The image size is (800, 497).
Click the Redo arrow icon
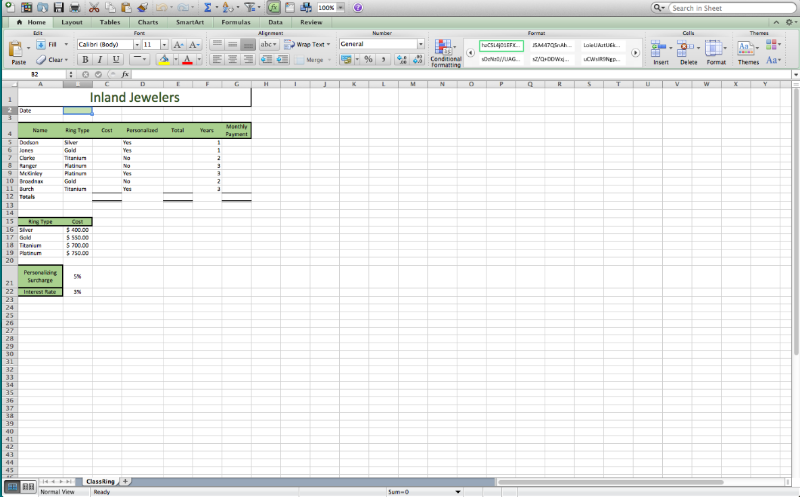point(182,7)
